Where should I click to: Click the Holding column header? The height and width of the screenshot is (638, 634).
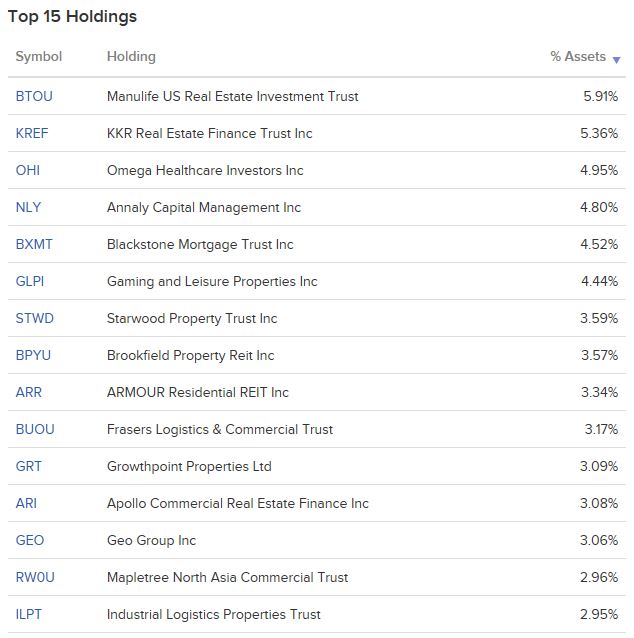point(131,56)
